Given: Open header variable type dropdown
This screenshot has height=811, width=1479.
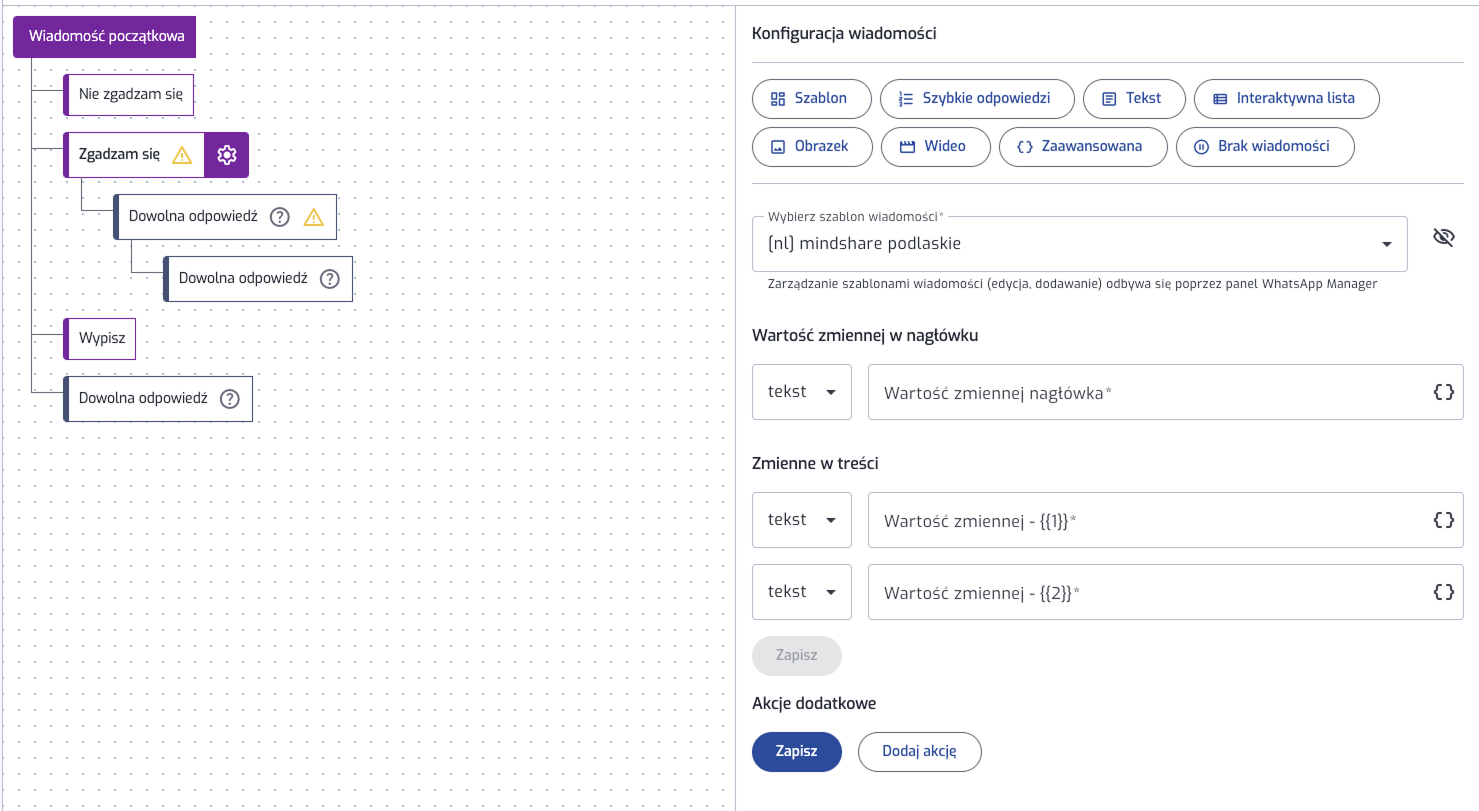Looking at the screenshot, I should [x=801, y=392].
